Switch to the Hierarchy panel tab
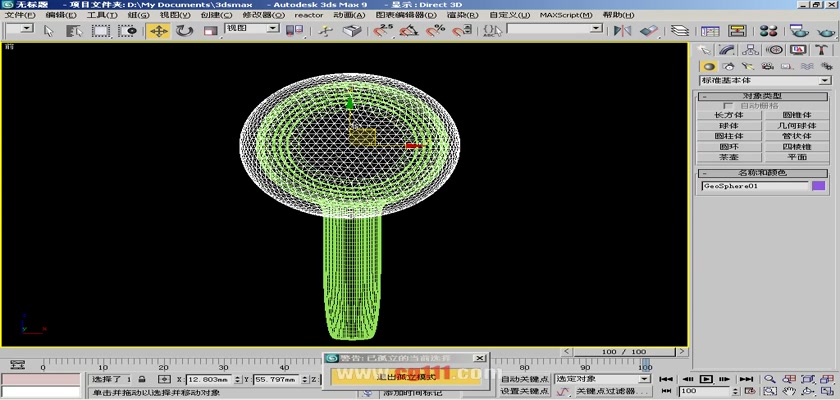840x400 pixels. tap(750, 50)
